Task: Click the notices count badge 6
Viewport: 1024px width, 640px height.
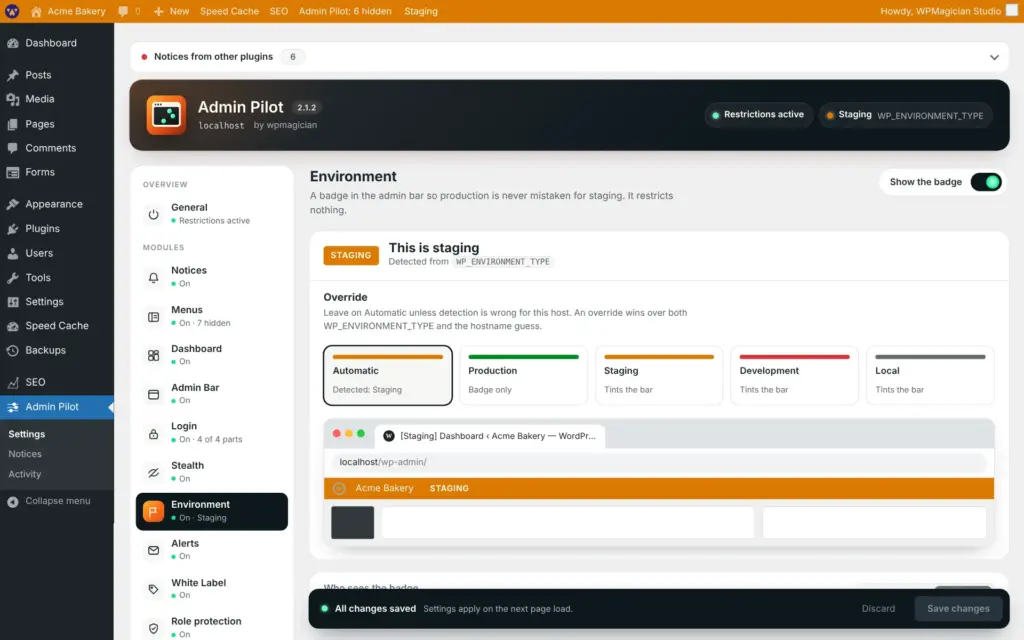Action: pyautogui.click(x=293, y=57)
